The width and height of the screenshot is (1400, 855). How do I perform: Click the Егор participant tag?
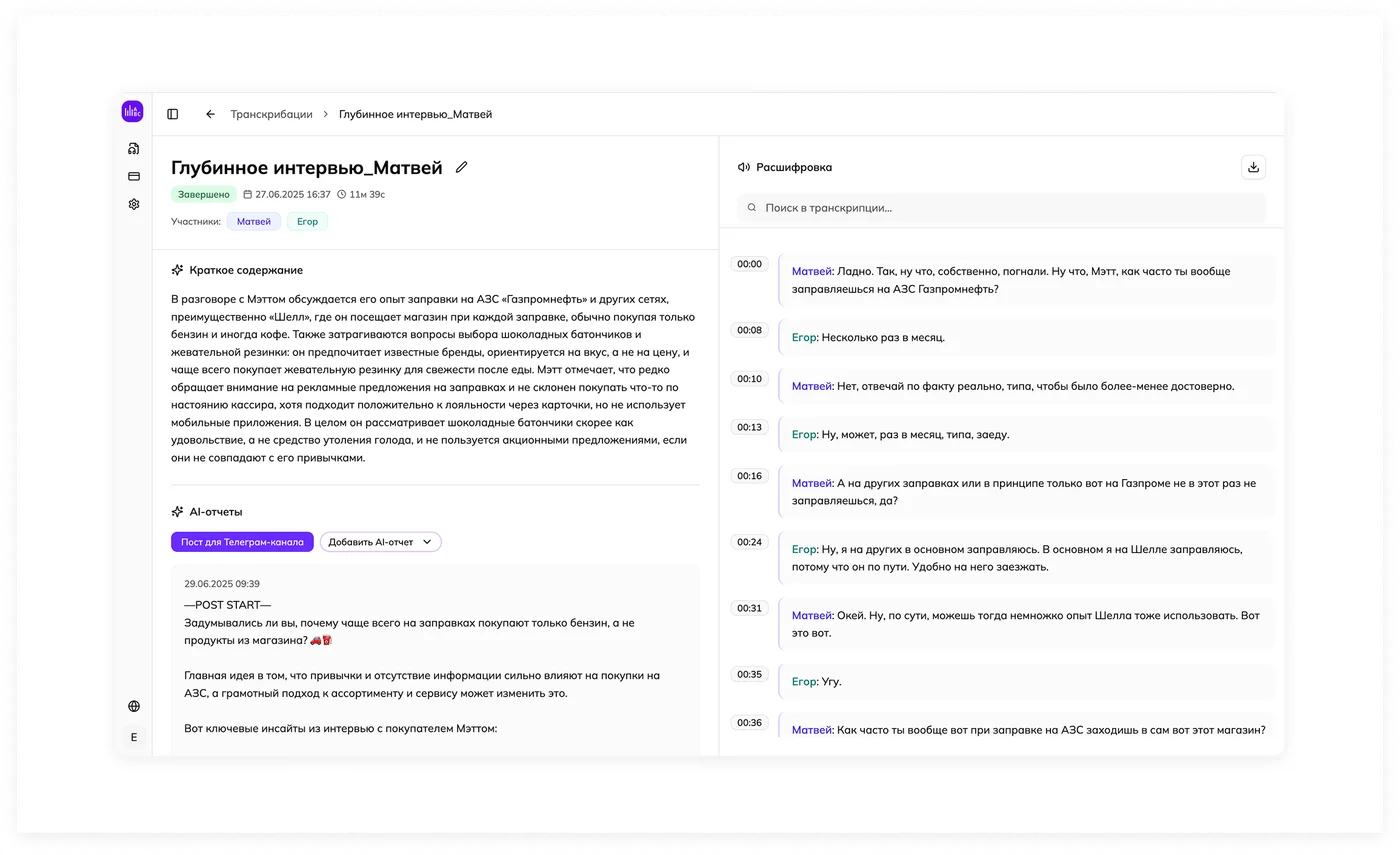point(307,221)
